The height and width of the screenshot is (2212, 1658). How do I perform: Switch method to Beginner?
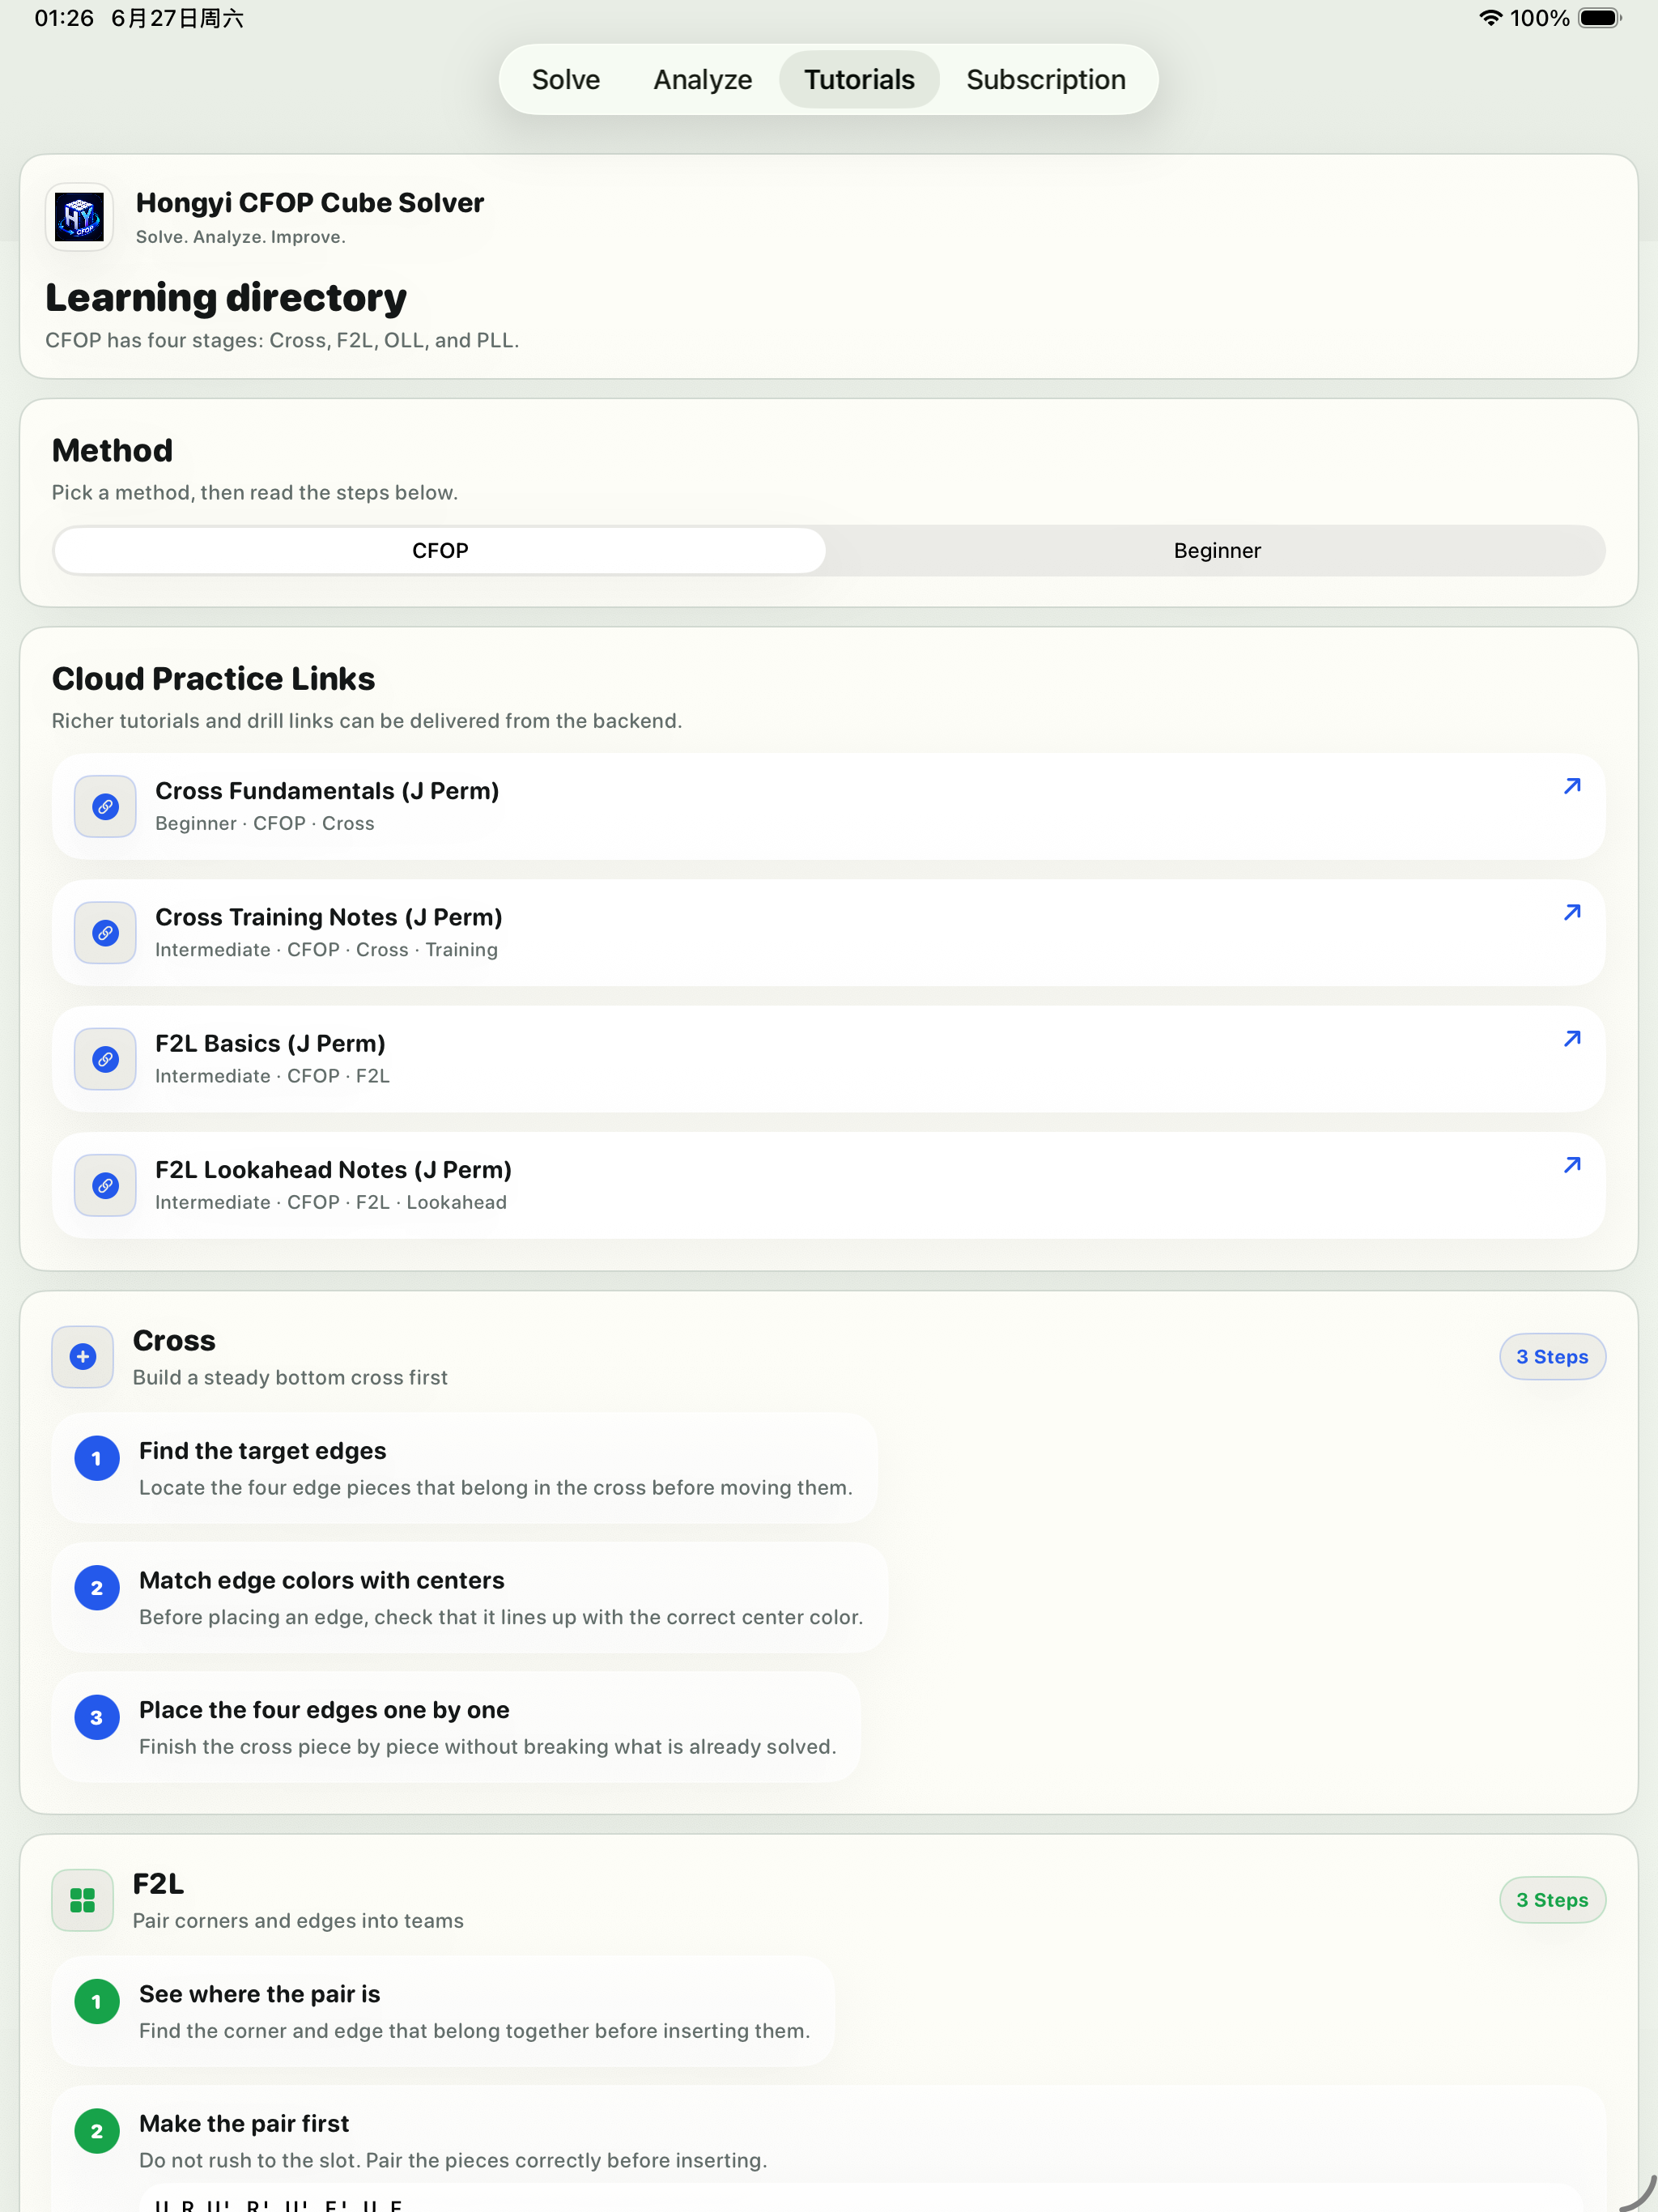pos(1216,551)
